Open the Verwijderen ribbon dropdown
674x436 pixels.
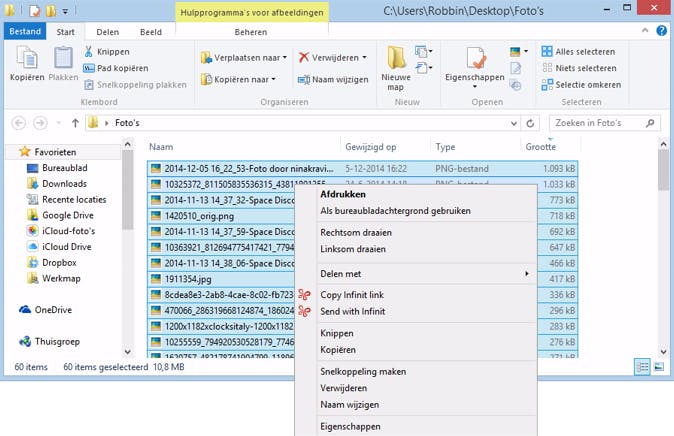click(333, 58)
